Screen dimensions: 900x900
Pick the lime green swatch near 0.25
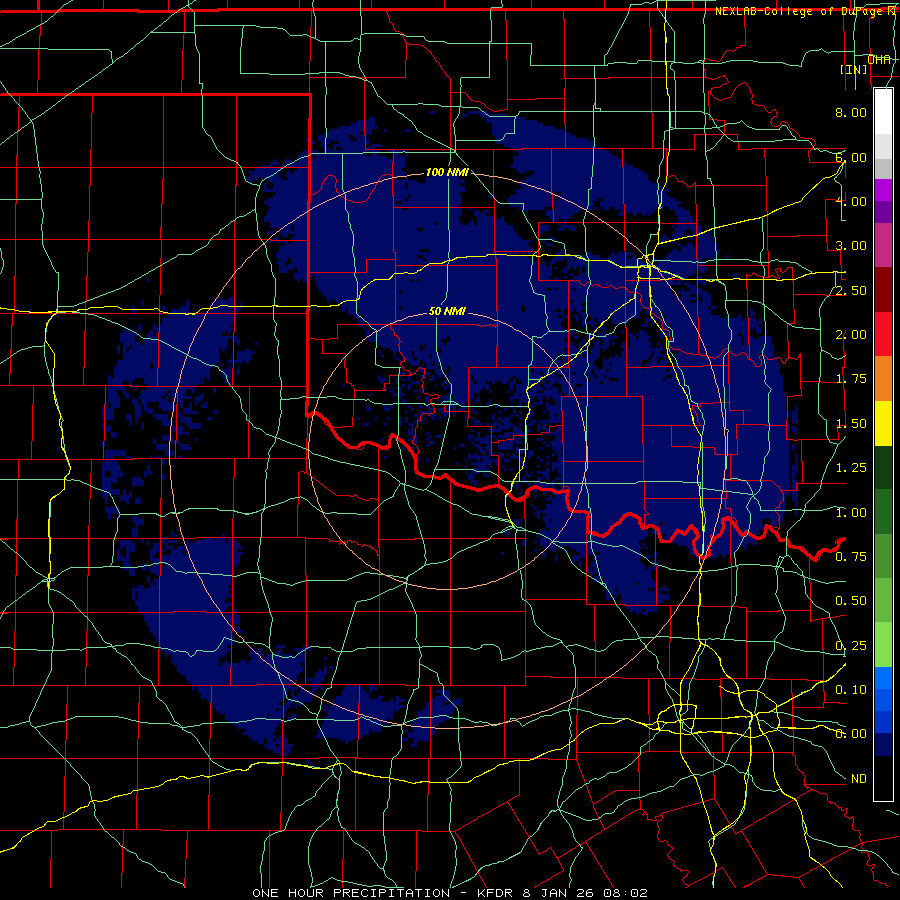[883, 645]
